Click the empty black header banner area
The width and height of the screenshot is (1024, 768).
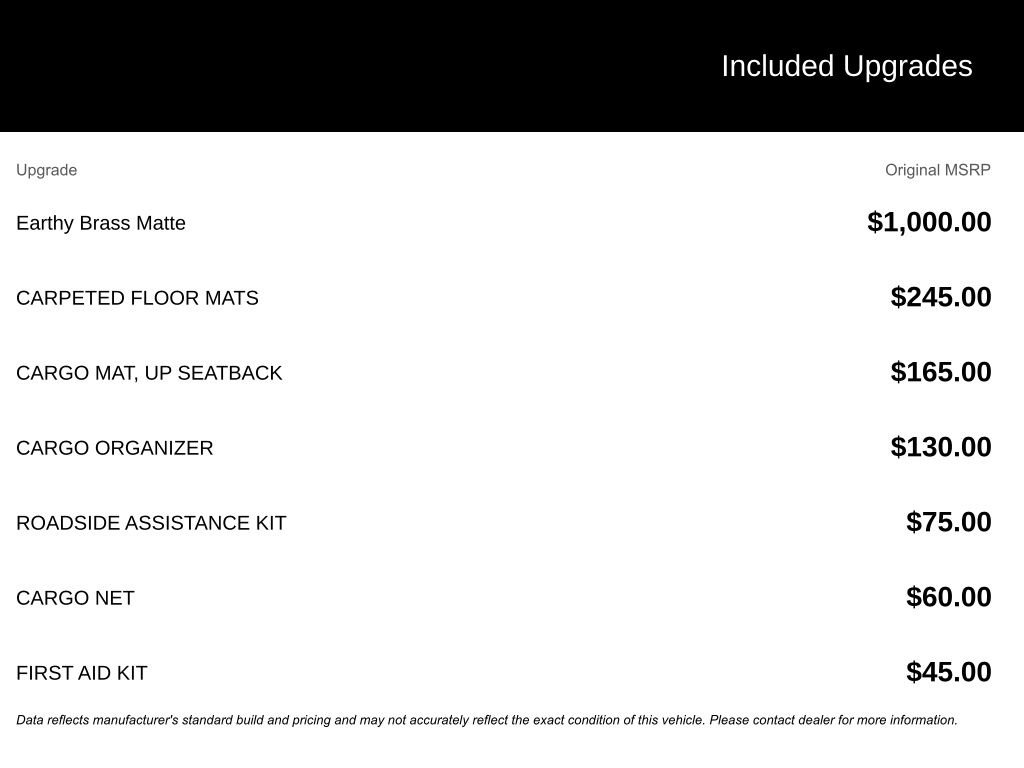[x=300, y=66]
